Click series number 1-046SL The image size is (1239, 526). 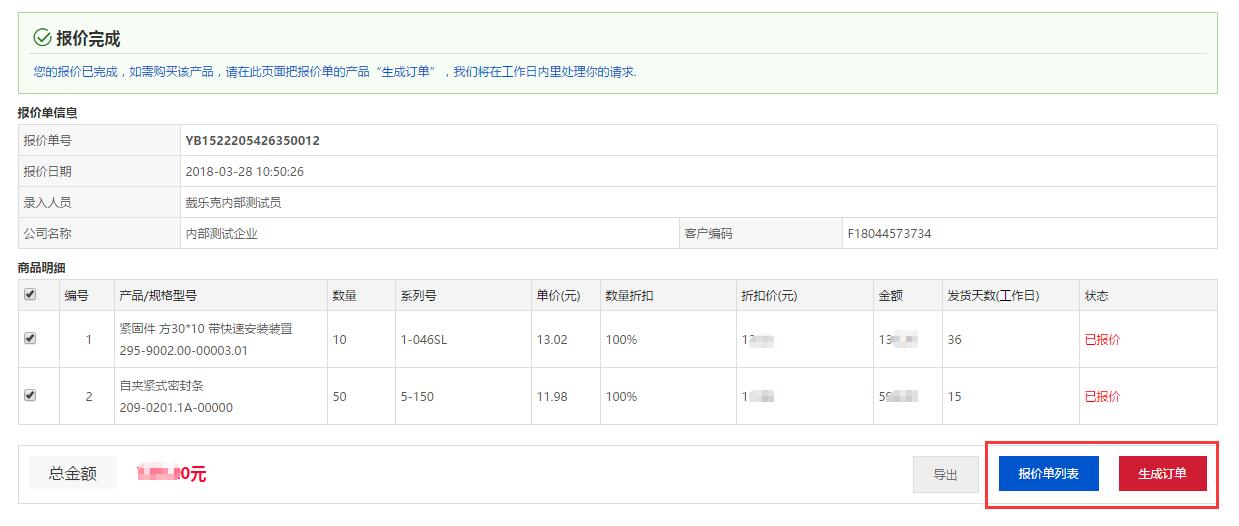(424, 340)
